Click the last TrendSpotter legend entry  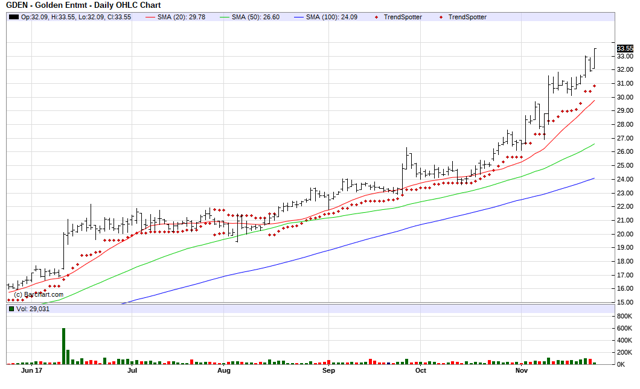463,17
